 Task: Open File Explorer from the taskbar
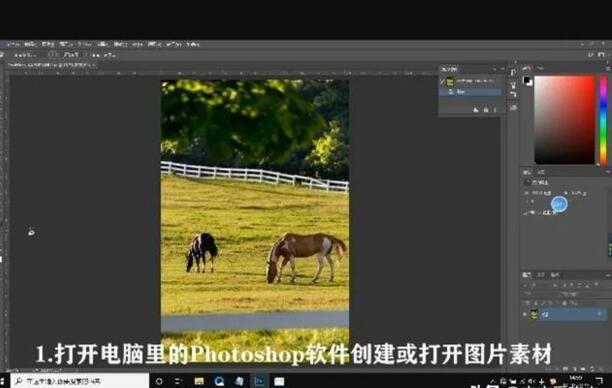pyautogui.click(x=199, y=381)
